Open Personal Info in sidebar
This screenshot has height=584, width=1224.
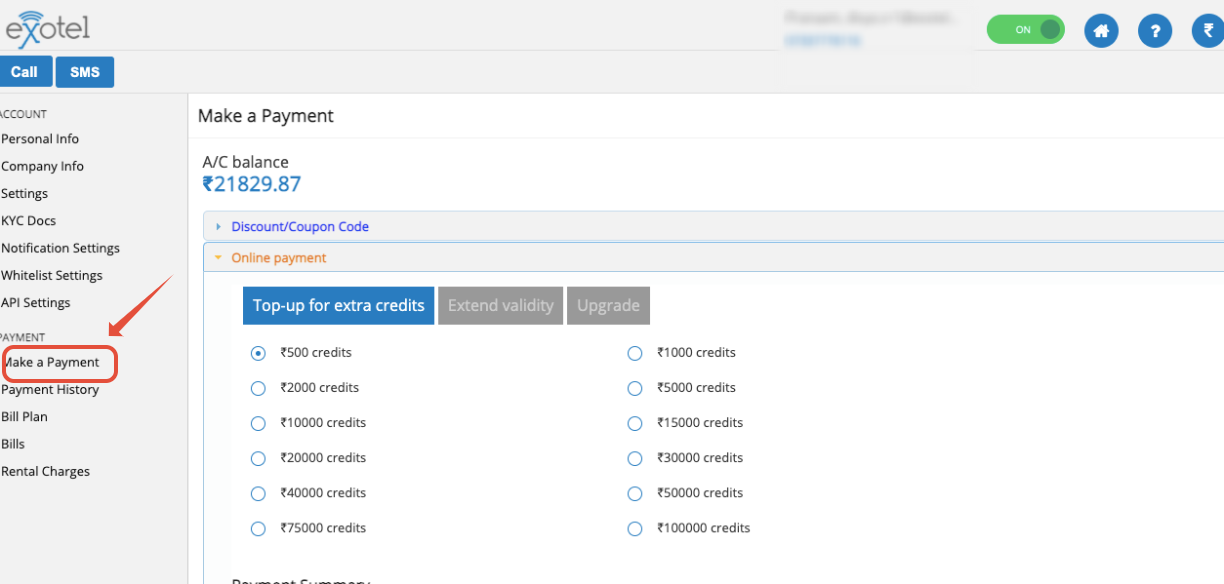click(x=40, y=139)
